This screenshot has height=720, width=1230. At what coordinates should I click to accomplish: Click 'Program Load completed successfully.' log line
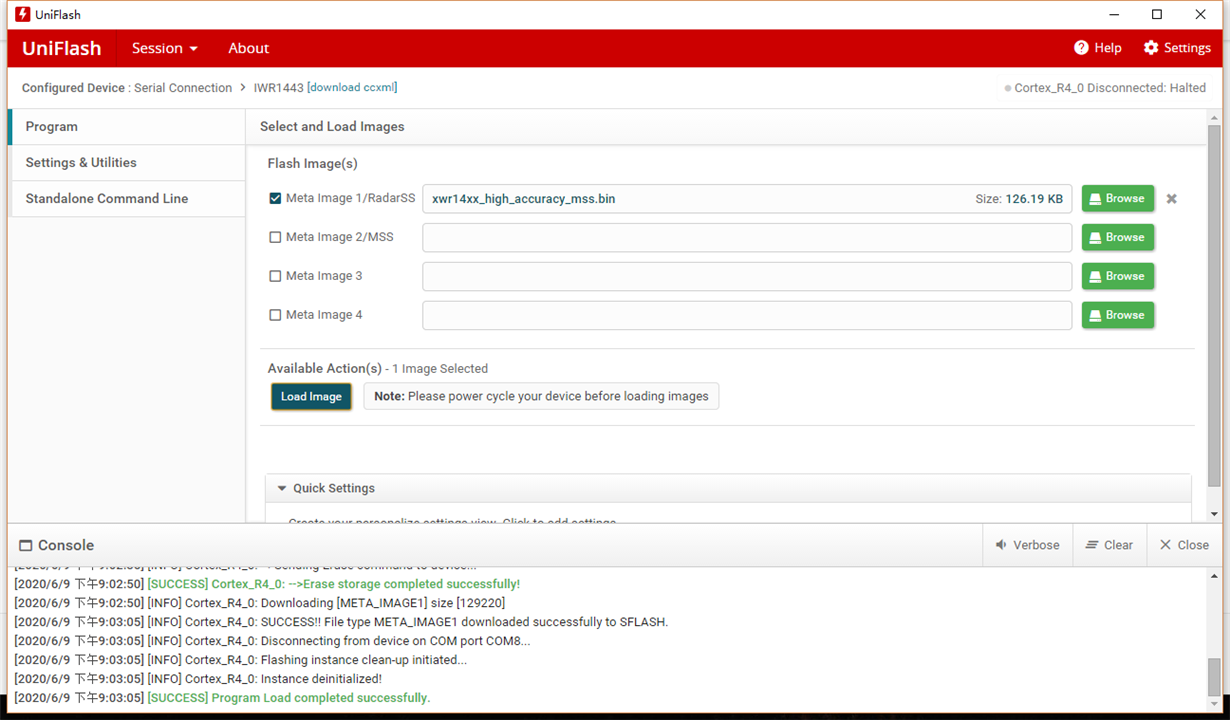coord(222,698)
